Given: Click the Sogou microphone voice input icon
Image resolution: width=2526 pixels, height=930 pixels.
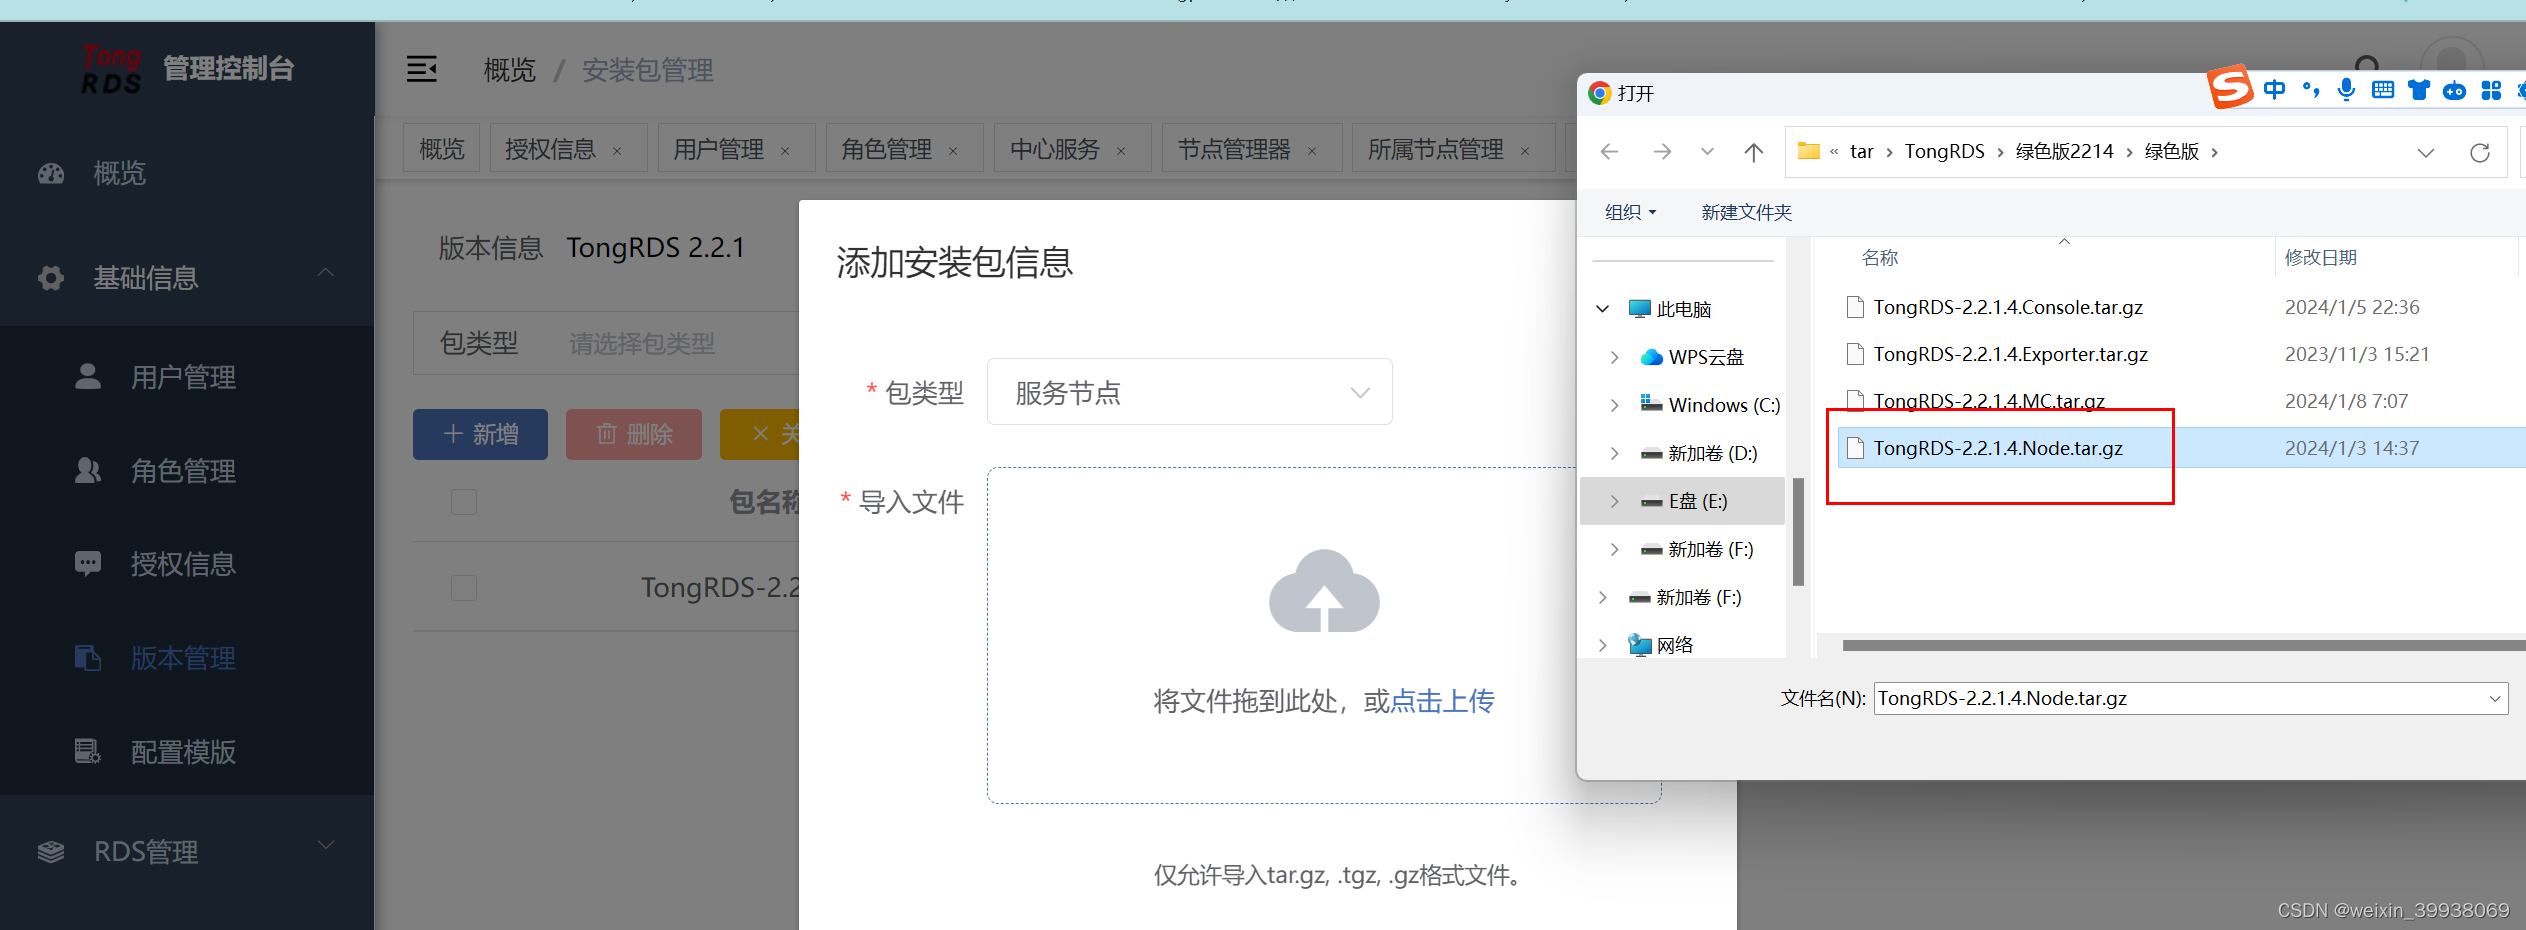Looking at the screenshot, I should tap(2346, 90).
